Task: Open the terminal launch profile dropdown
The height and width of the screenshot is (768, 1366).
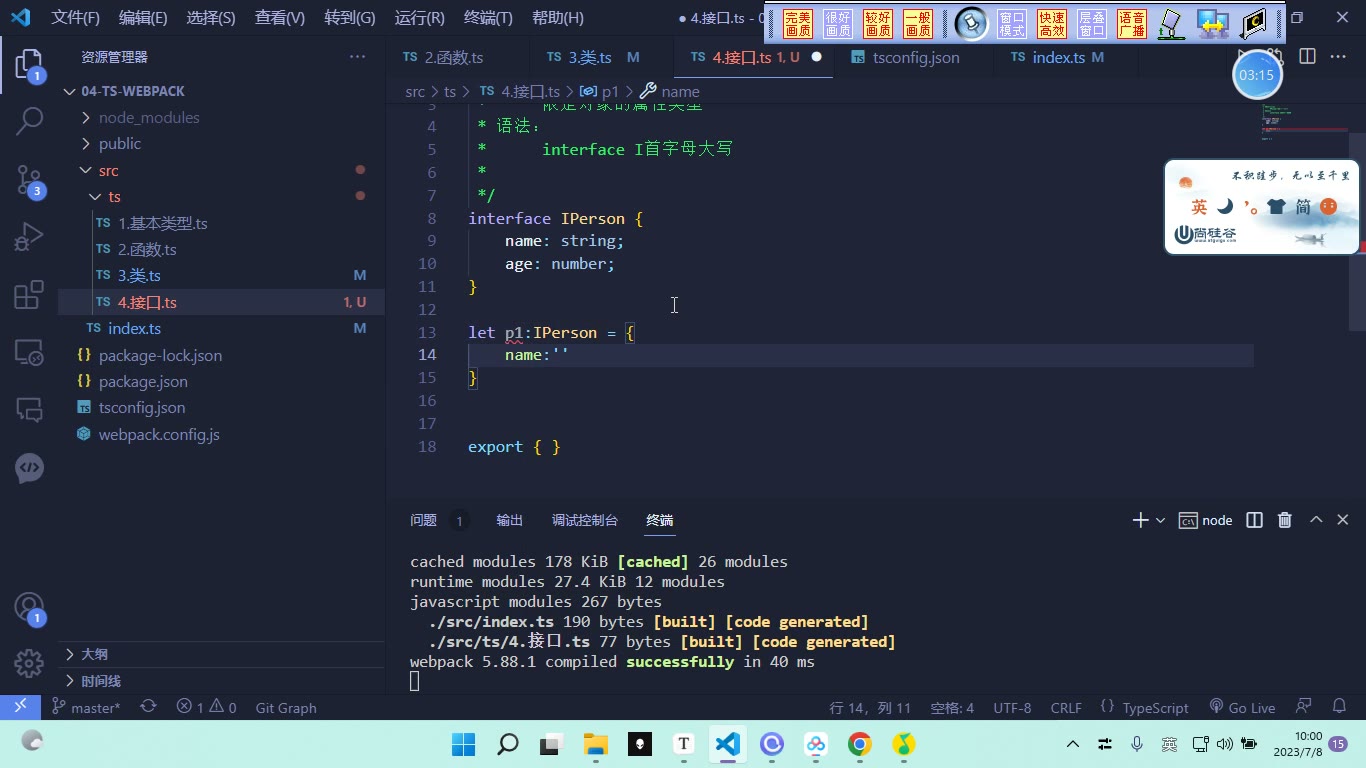Action: tap(1160, 520)
